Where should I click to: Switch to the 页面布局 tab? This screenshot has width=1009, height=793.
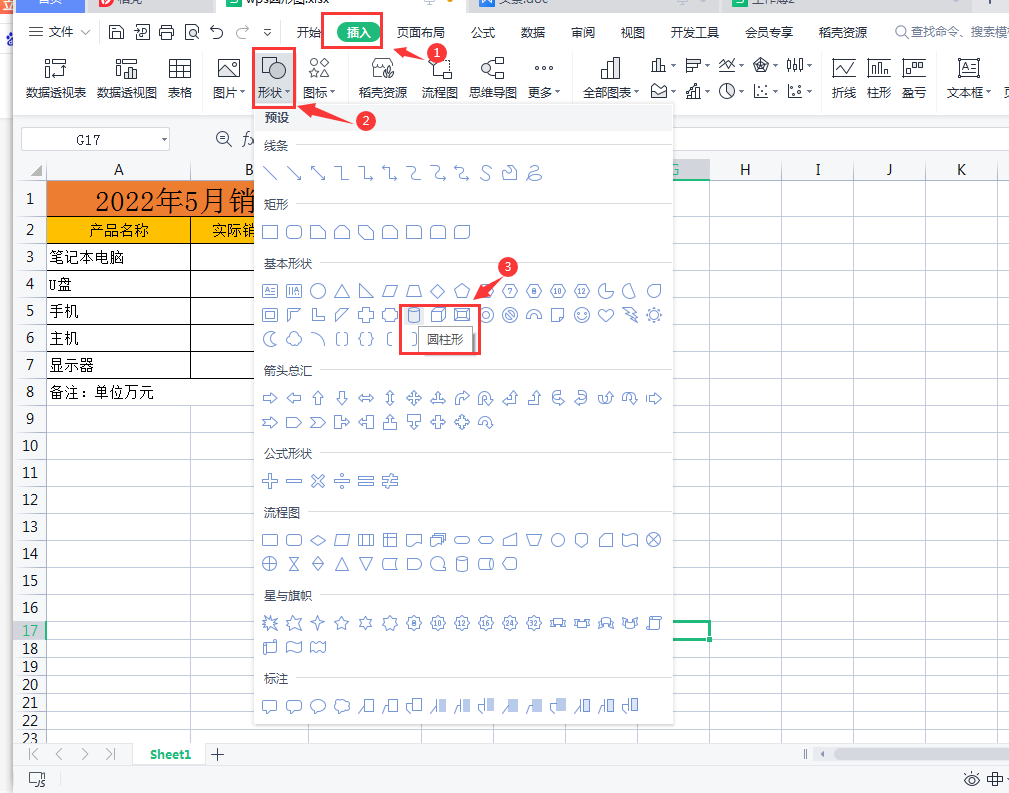coord(420,32)
